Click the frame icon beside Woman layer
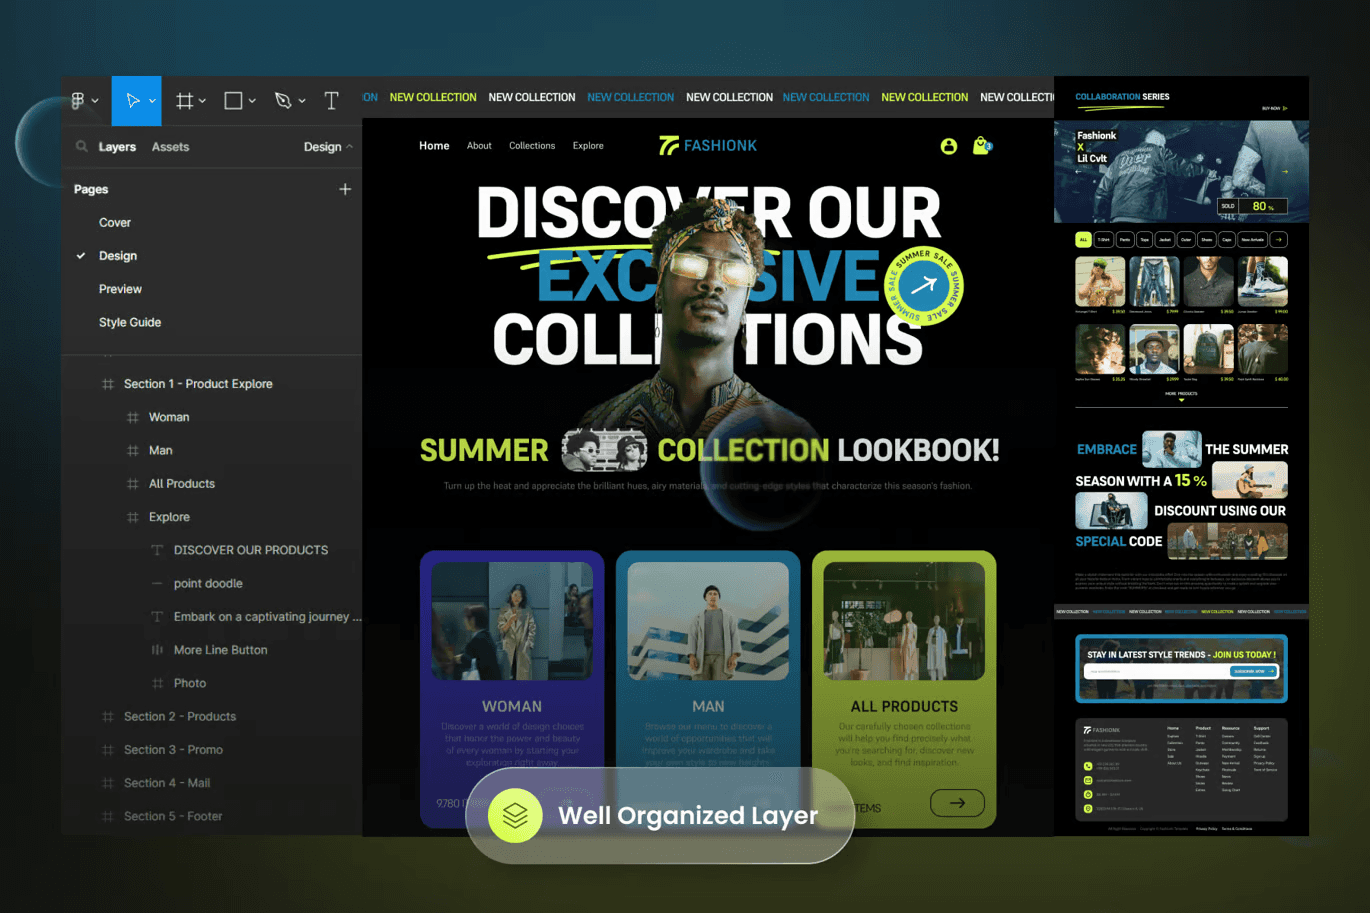This screenshot has height=913, width=1370. pos(133,418)
